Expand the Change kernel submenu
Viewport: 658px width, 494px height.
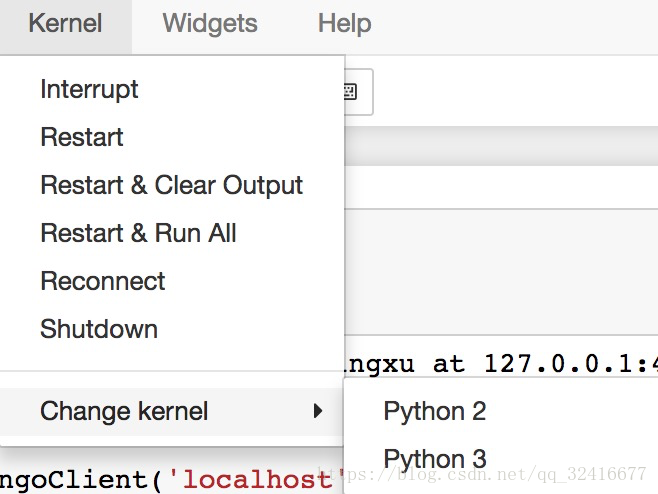coord(172,411)
